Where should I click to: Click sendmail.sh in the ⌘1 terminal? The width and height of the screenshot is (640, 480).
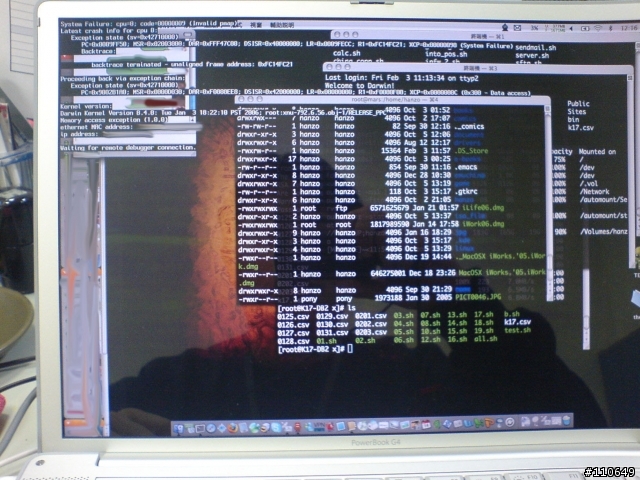[x=536, y=47]
